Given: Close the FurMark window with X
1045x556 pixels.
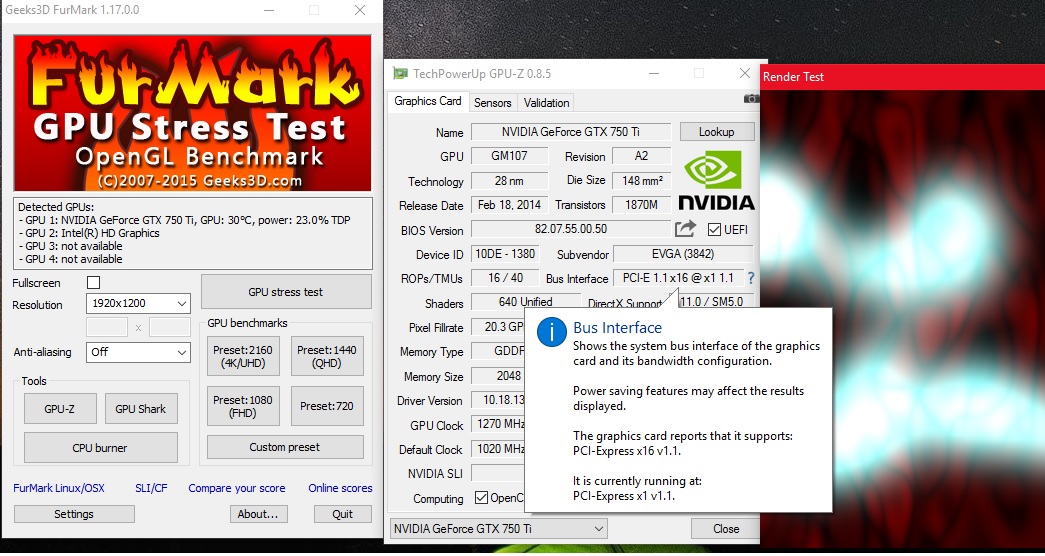Looking at the screenshot, I should pos(360,10).
